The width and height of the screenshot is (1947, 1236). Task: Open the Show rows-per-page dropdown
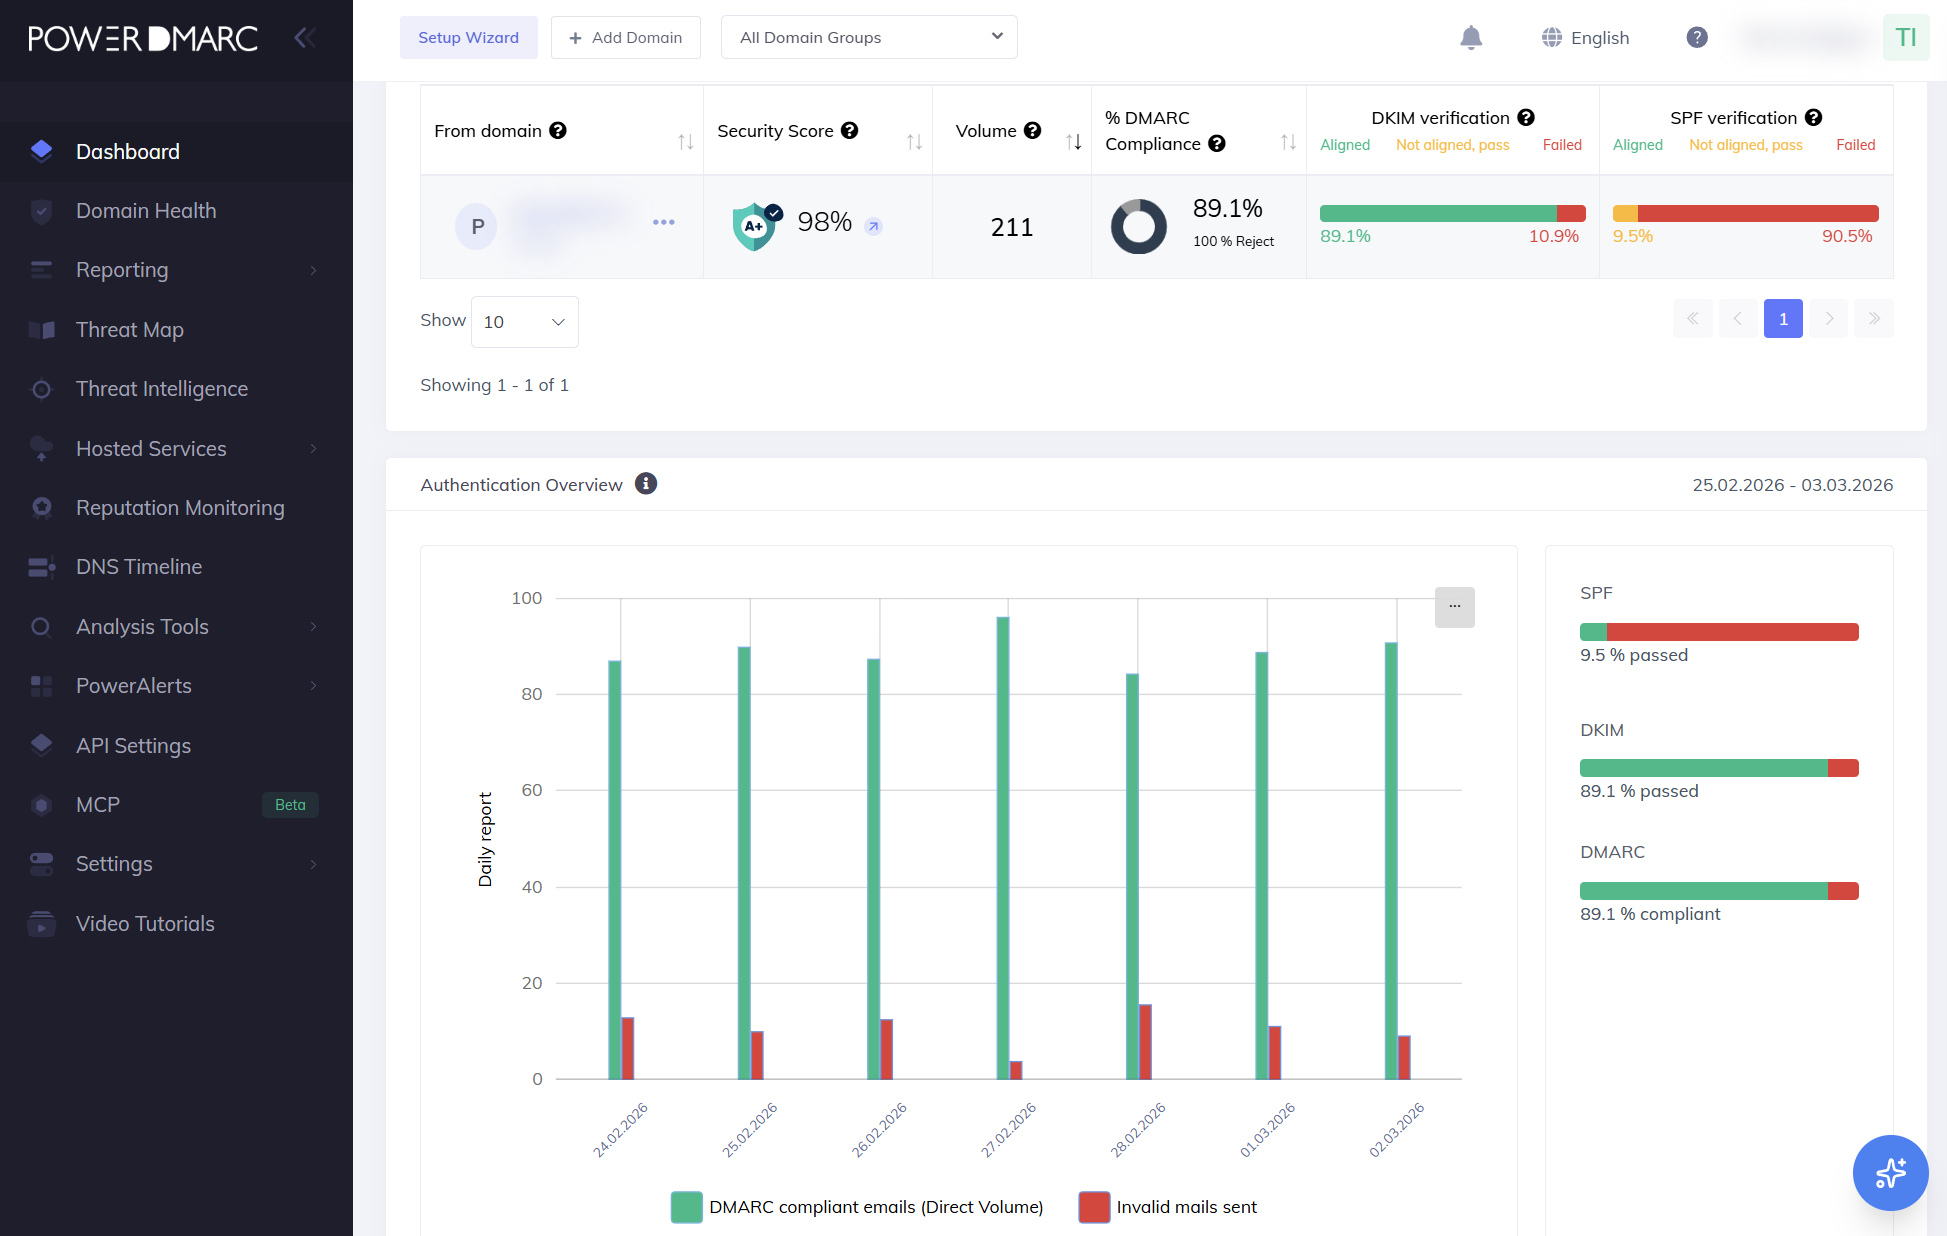(x=524, y=322)
